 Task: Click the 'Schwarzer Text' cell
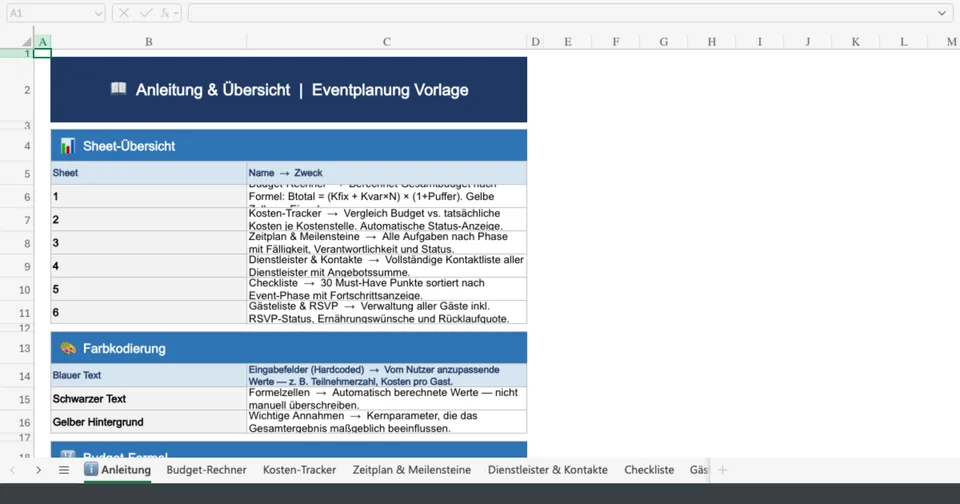point(149,399)
